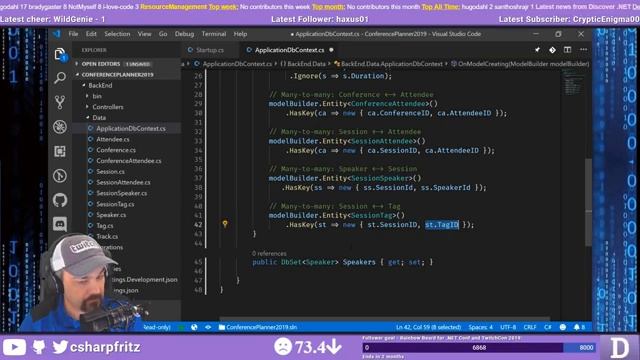This screenshot has width=640, height=360.
Task: Click the OnModelCreating breadcrumb segment
Action: click(x=520, y=64)
